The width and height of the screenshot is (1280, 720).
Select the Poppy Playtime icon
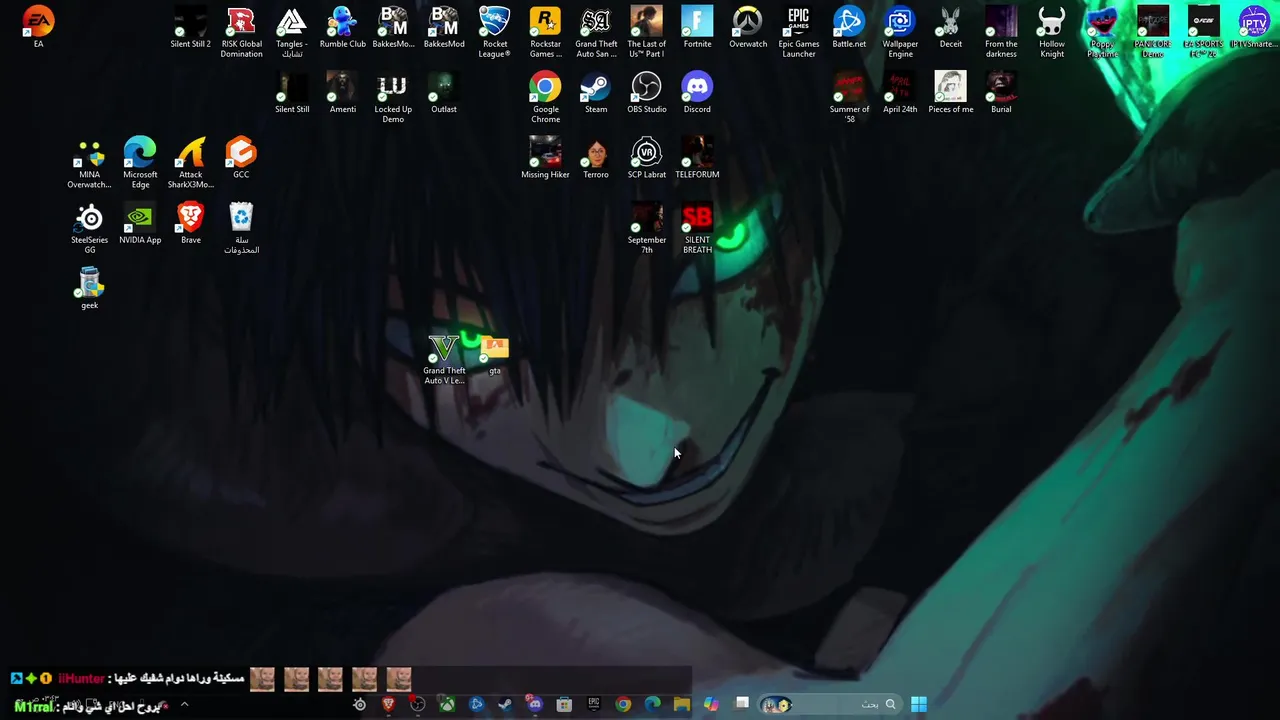[x=1102, y=32]
